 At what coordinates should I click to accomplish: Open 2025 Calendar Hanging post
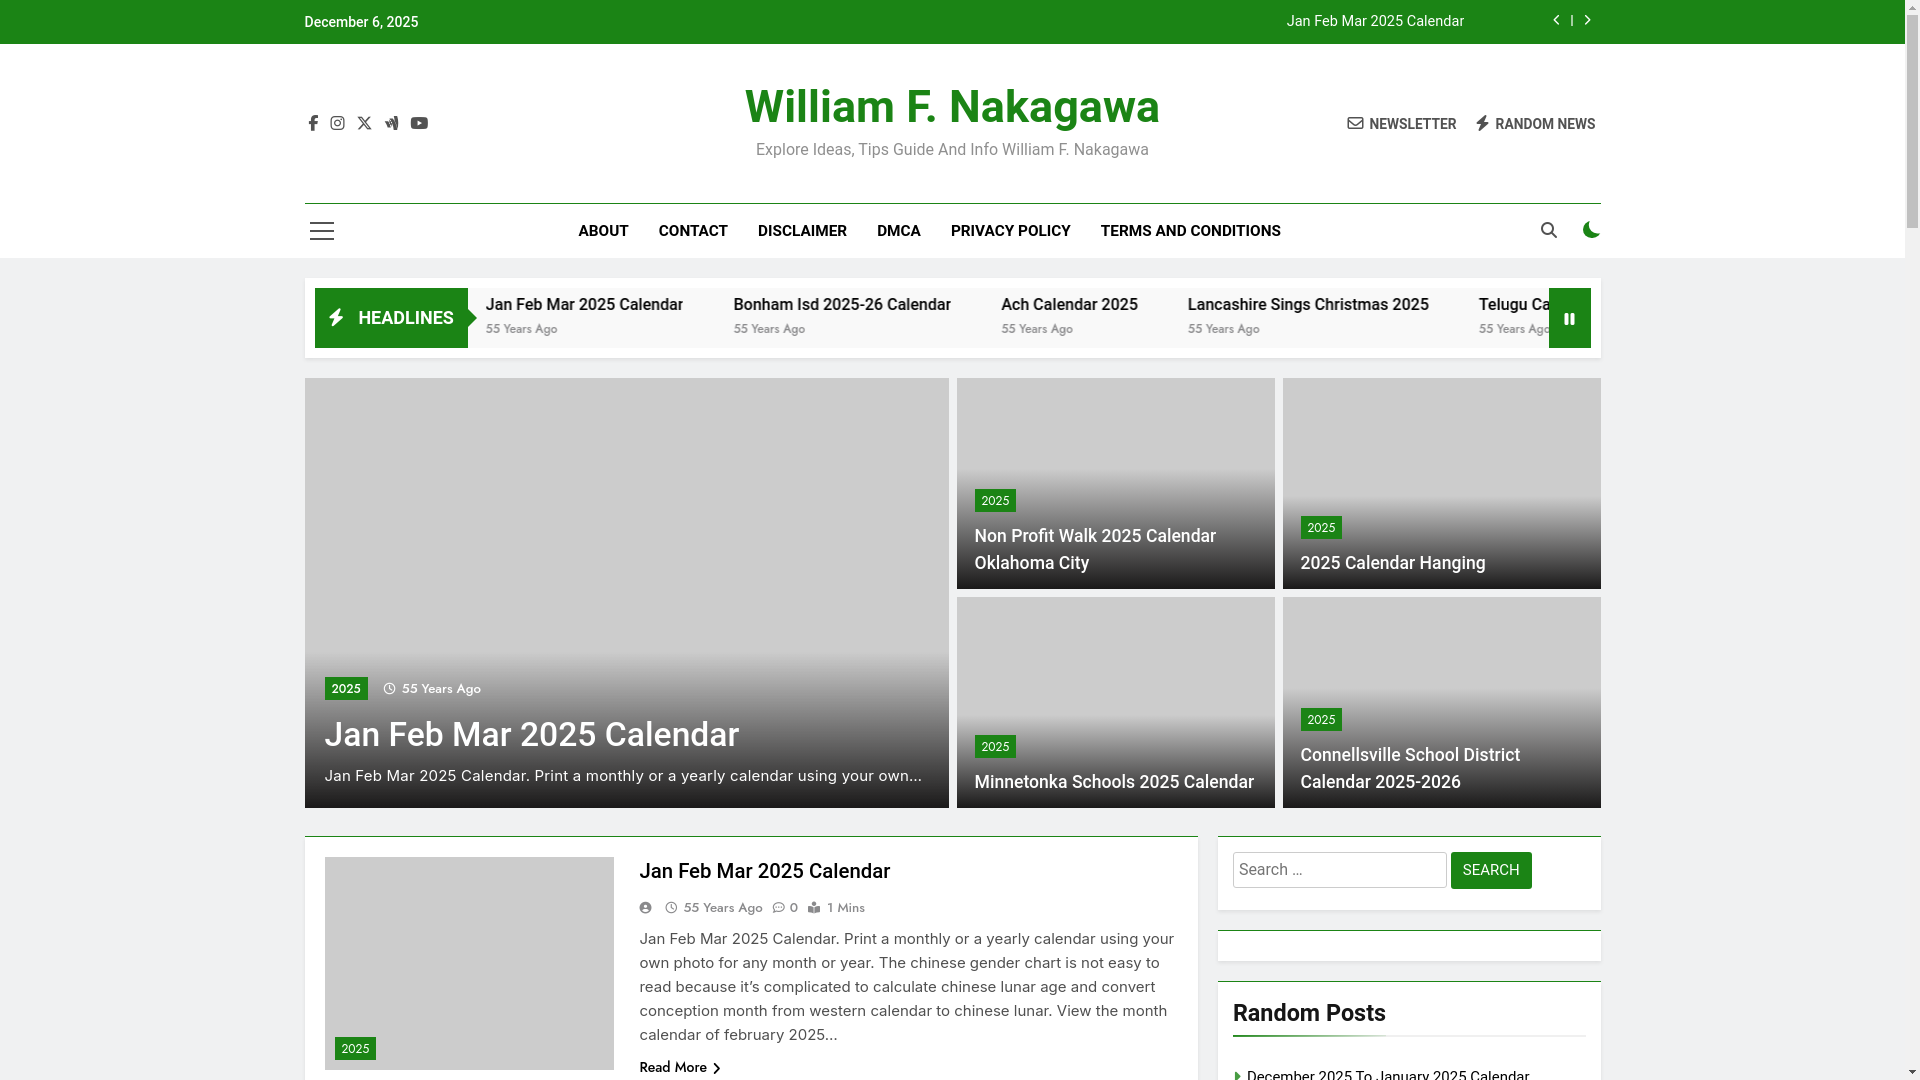[1393, 563]
